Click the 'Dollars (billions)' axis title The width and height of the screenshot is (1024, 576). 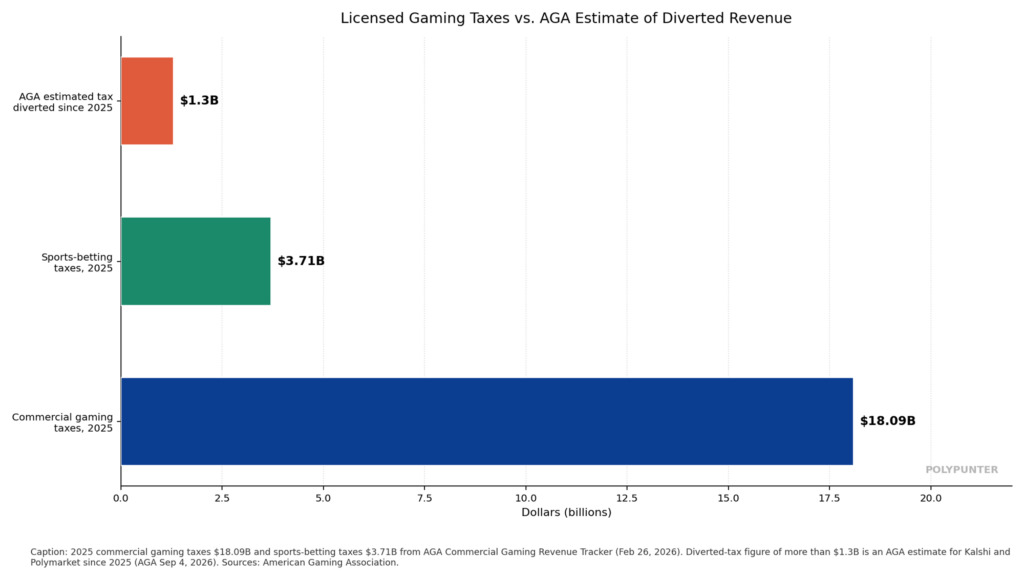coord(566,513)
